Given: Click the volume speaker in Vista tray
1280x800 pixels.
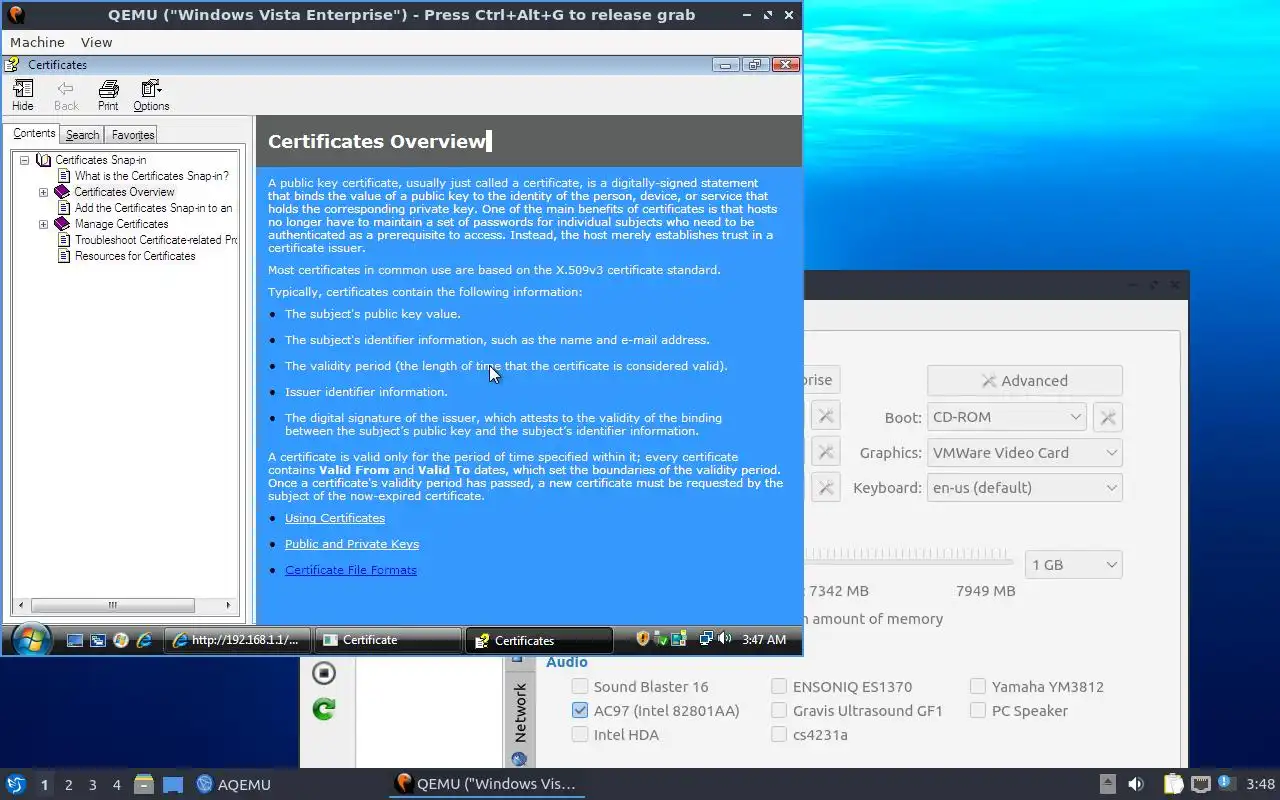Looking at the screenshot, I should point(724,639).
